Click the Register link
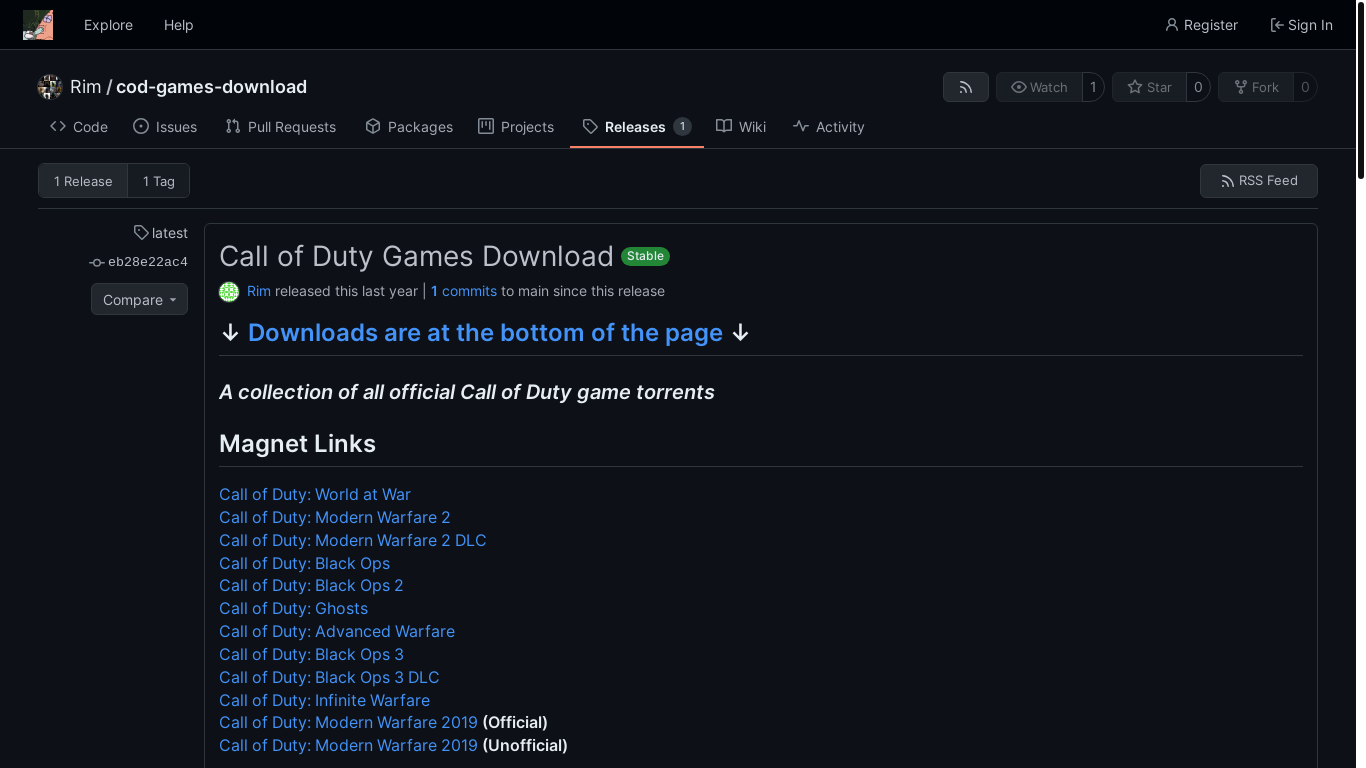This screenshot has height=768, width=1366. (1201, 25)
